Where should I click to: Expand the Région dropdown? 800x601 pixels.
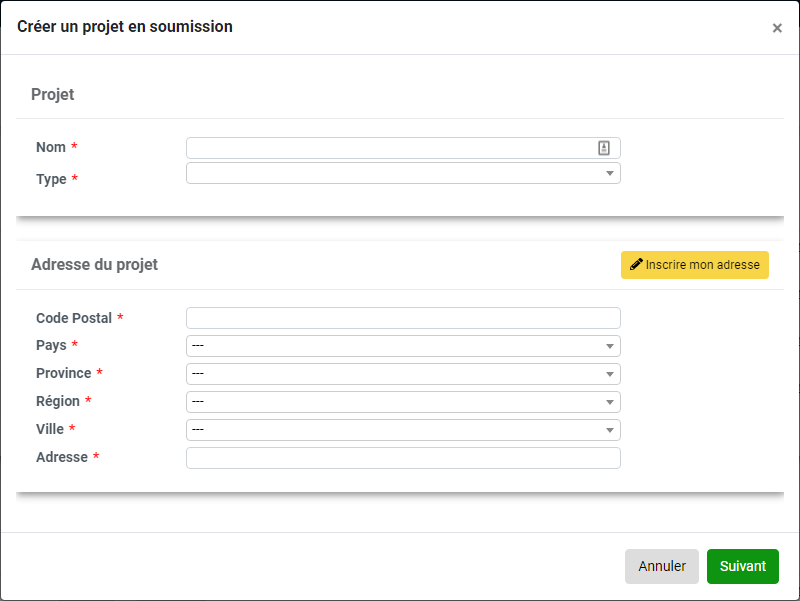[x=403, y=402]
